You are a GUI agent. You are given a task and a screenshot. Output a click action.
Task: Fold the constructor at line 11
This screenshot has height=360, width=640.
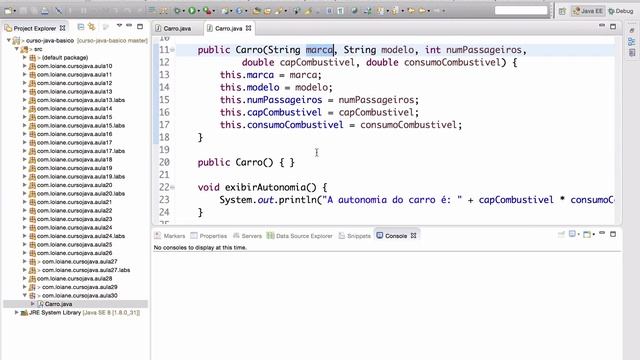173,50
